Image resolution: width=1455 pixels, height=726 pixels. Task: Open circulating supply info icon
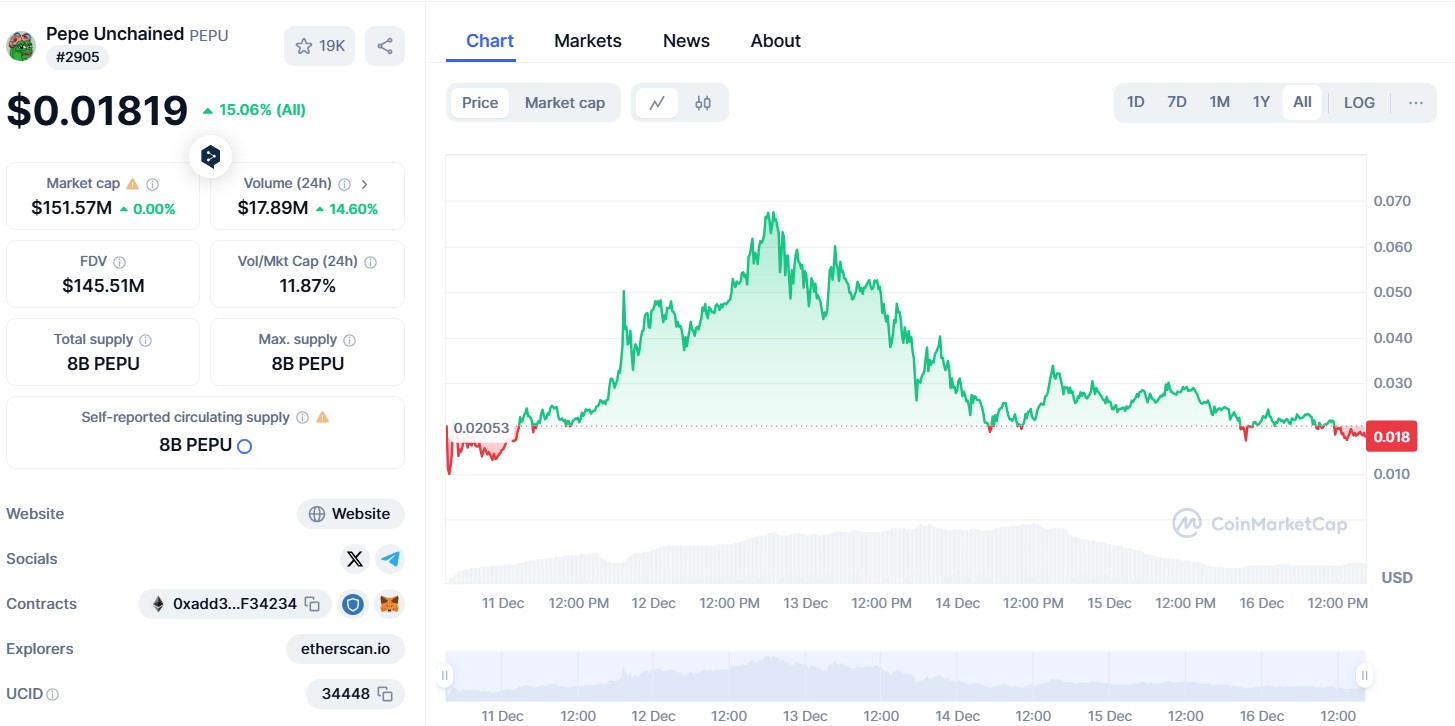(x=302, y=418)
